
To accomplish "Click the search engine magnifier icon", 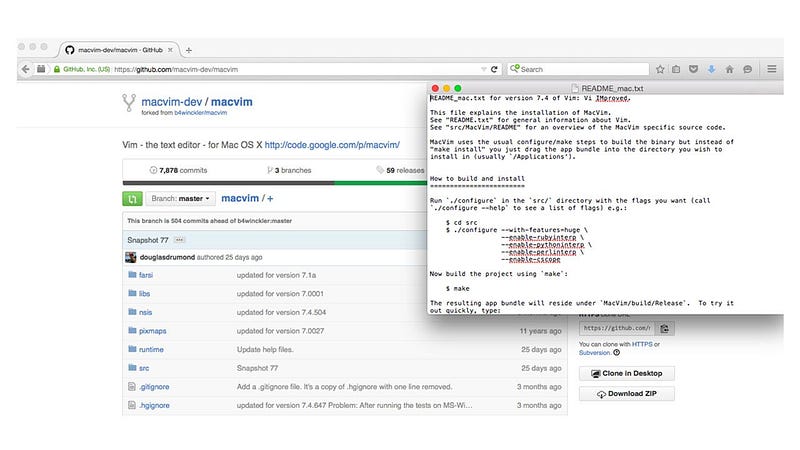I will point(514,68).
